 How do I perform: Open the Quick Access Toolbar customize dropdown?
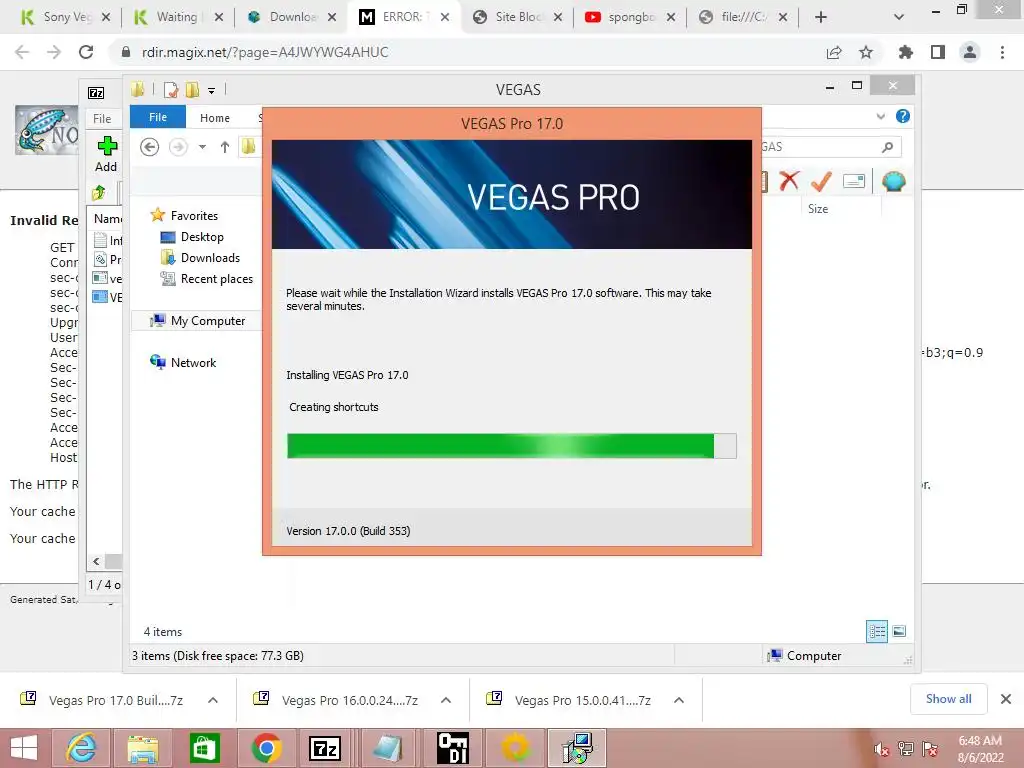(x=212, y=91)
